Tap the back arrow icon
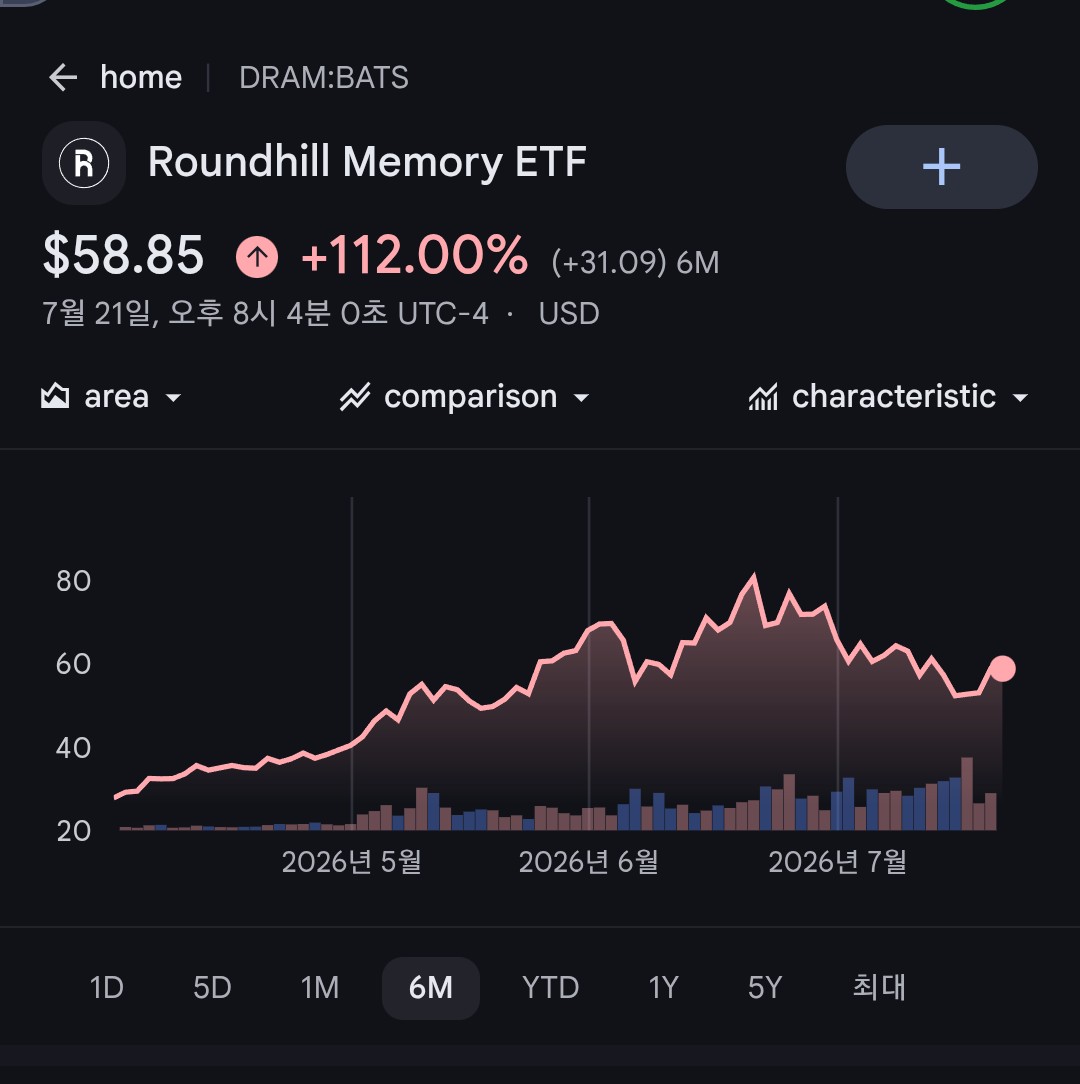 pos(63,77)
